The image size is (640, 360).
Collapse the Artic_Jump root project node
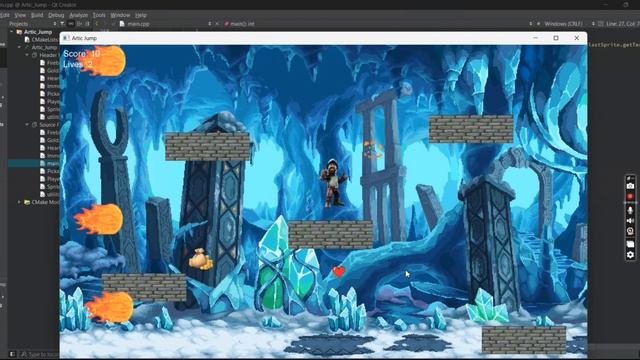pyautogui.click(x=11, y=32)
